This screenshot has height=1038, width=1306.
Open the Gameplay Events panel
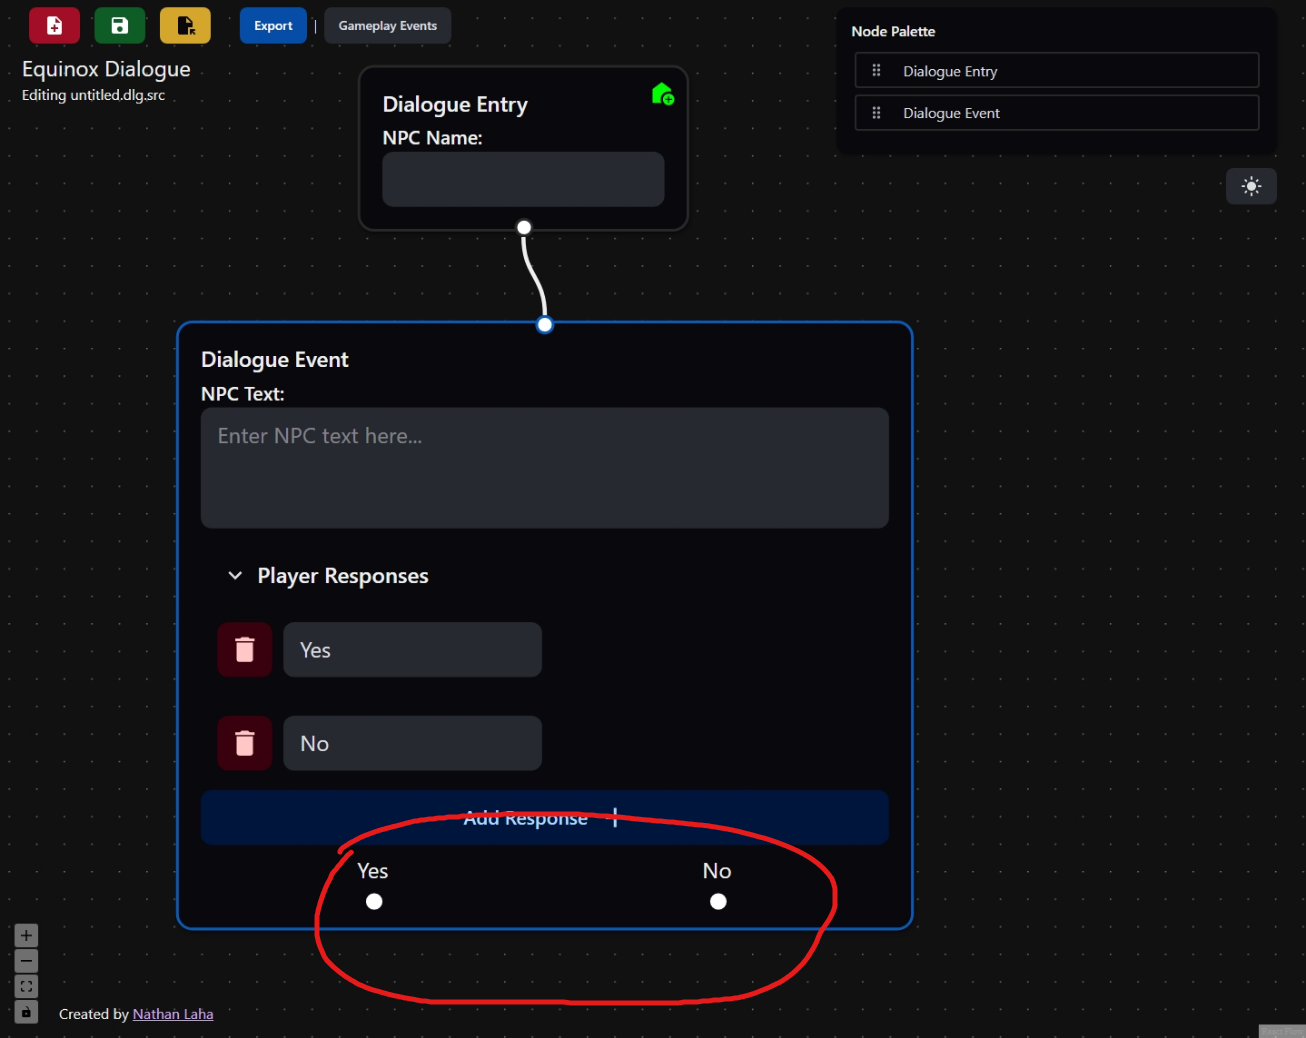point(387,25)
